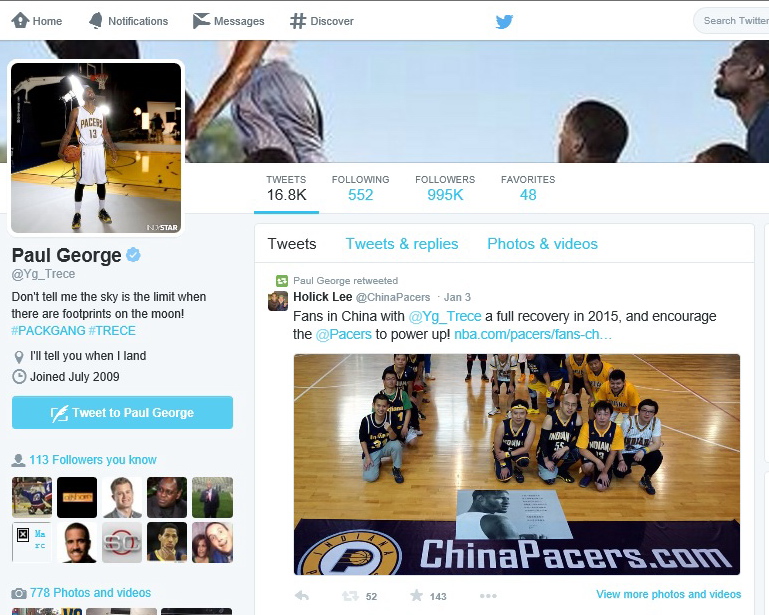The height and width of the screenshot is (615, 769).
Task: Click the @Yg_Trece mention in tweet
Action: point(445,316)
